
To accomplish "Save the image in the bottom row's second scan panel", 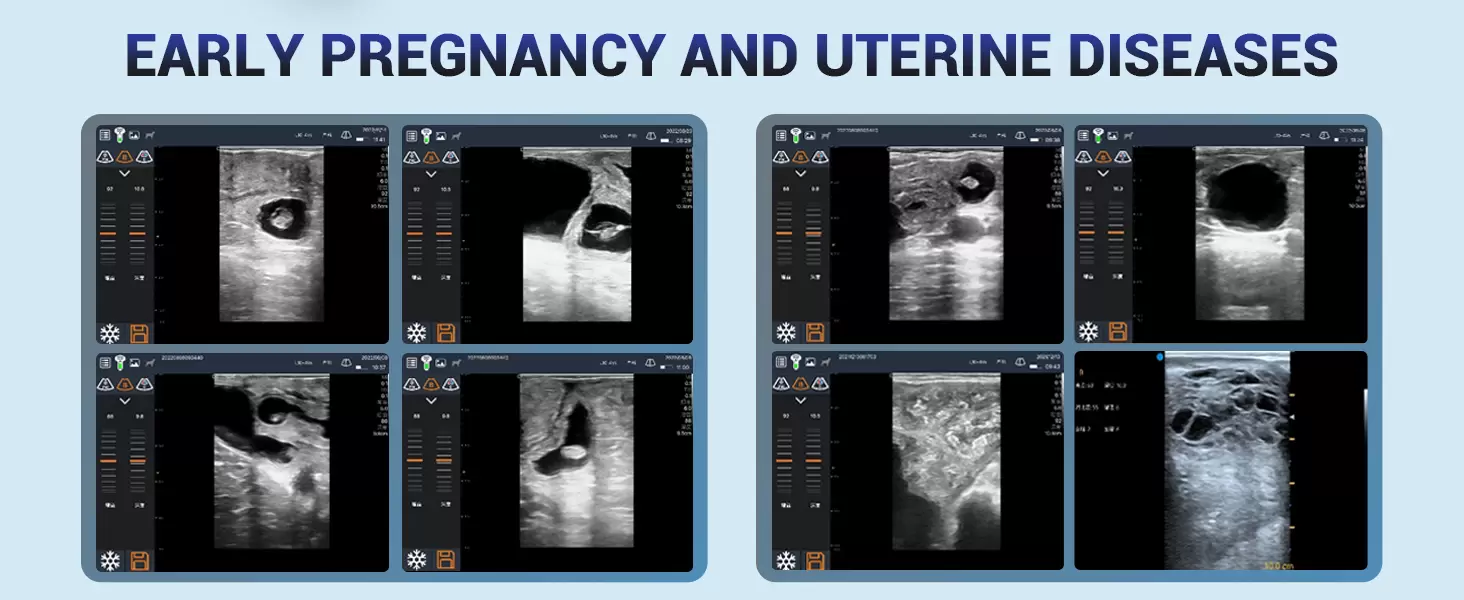I will [x=446, y=560].
